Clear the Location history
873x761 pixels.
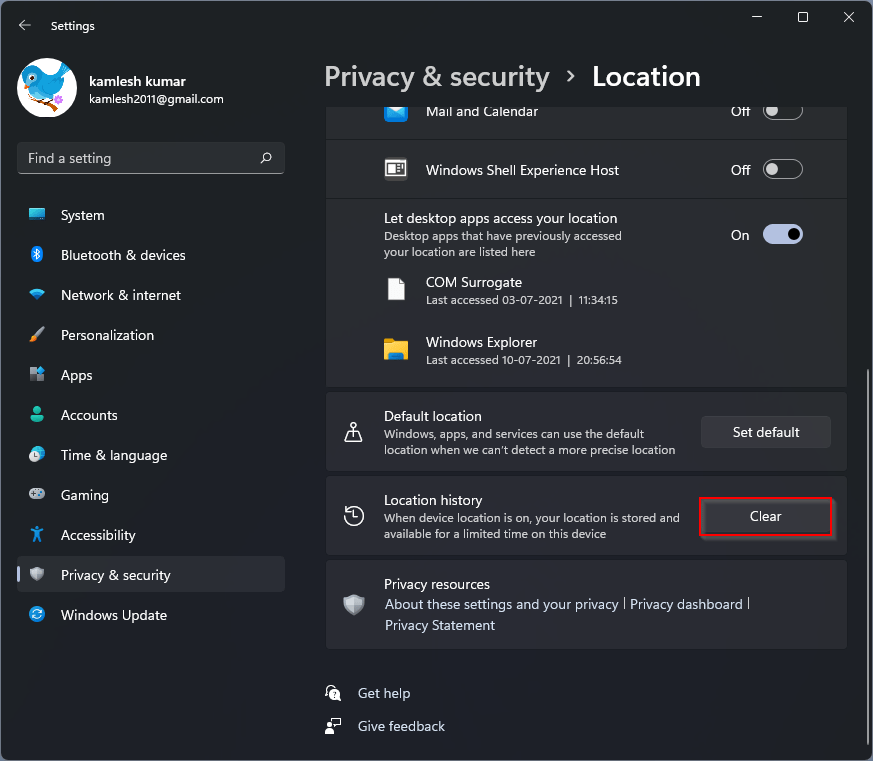(x=765, y=516)
